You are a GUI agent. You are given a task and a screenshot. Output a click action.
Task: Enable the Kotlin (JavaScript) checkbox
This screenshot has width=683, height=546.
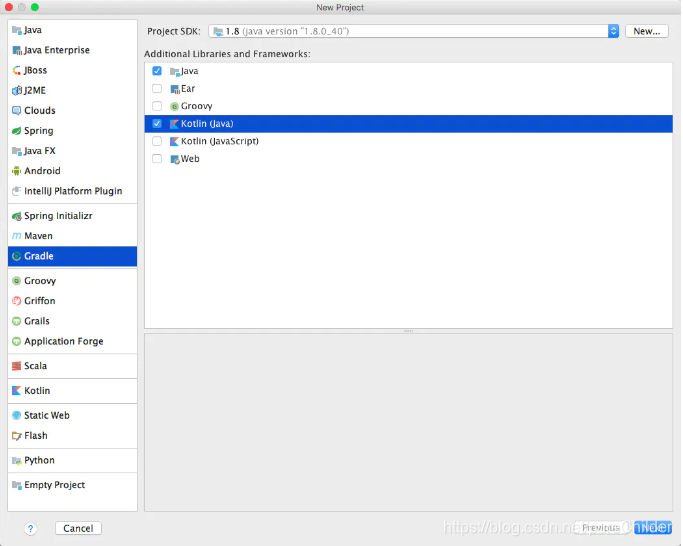pos(157,141)
